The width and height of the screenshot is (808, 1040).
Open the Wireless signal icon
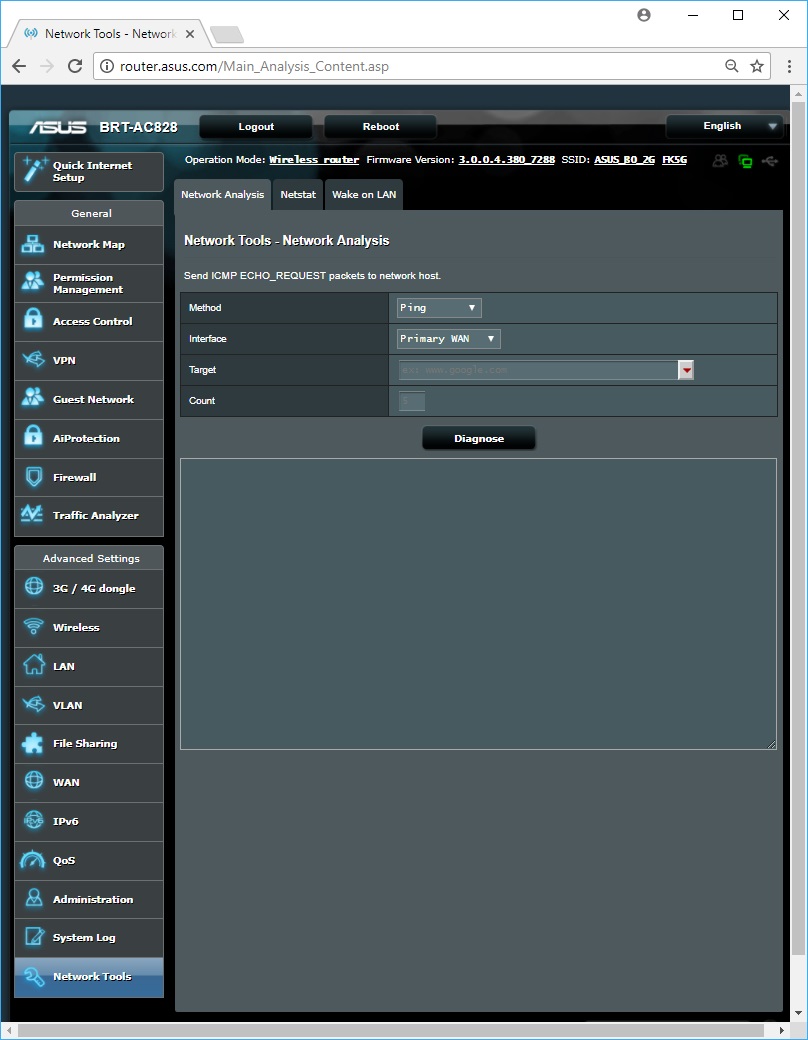33,627
